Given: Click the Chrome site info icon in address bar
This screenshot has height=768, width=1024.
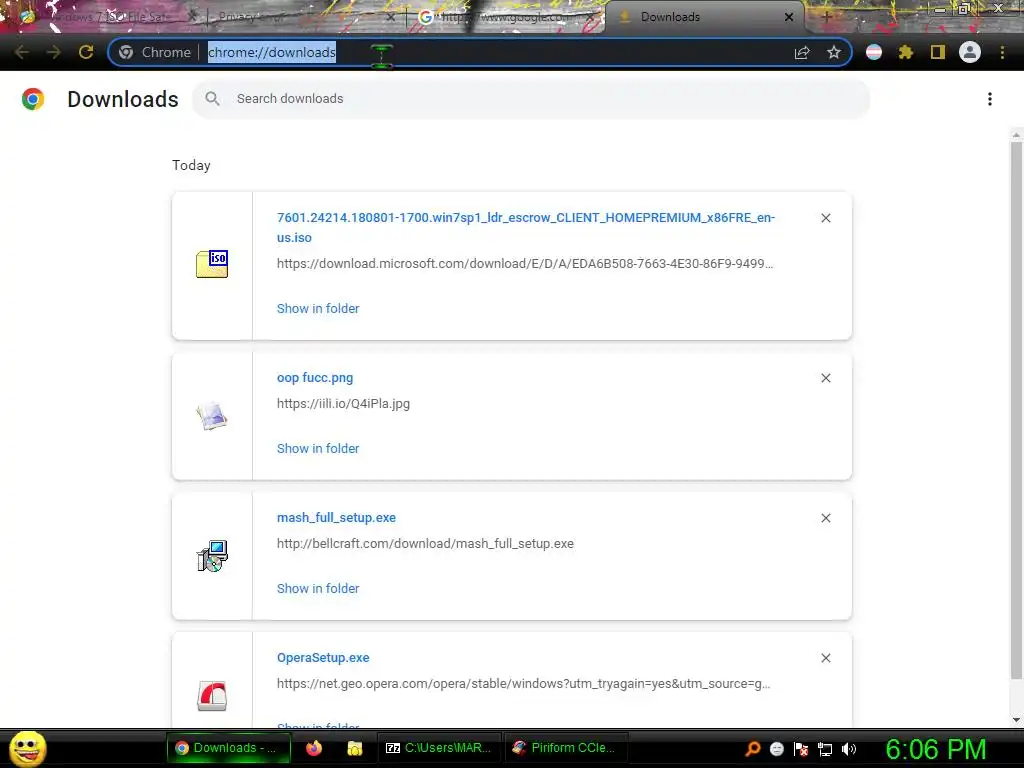Looking at the screenshot, I should [126, 52].
